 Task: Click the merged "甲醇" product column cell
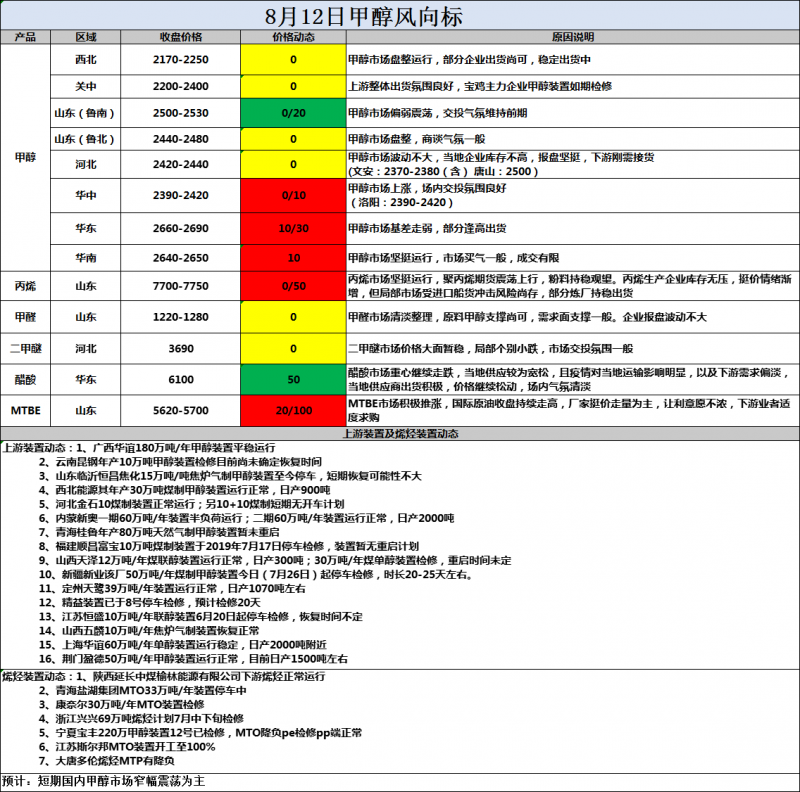click(26, 158)
